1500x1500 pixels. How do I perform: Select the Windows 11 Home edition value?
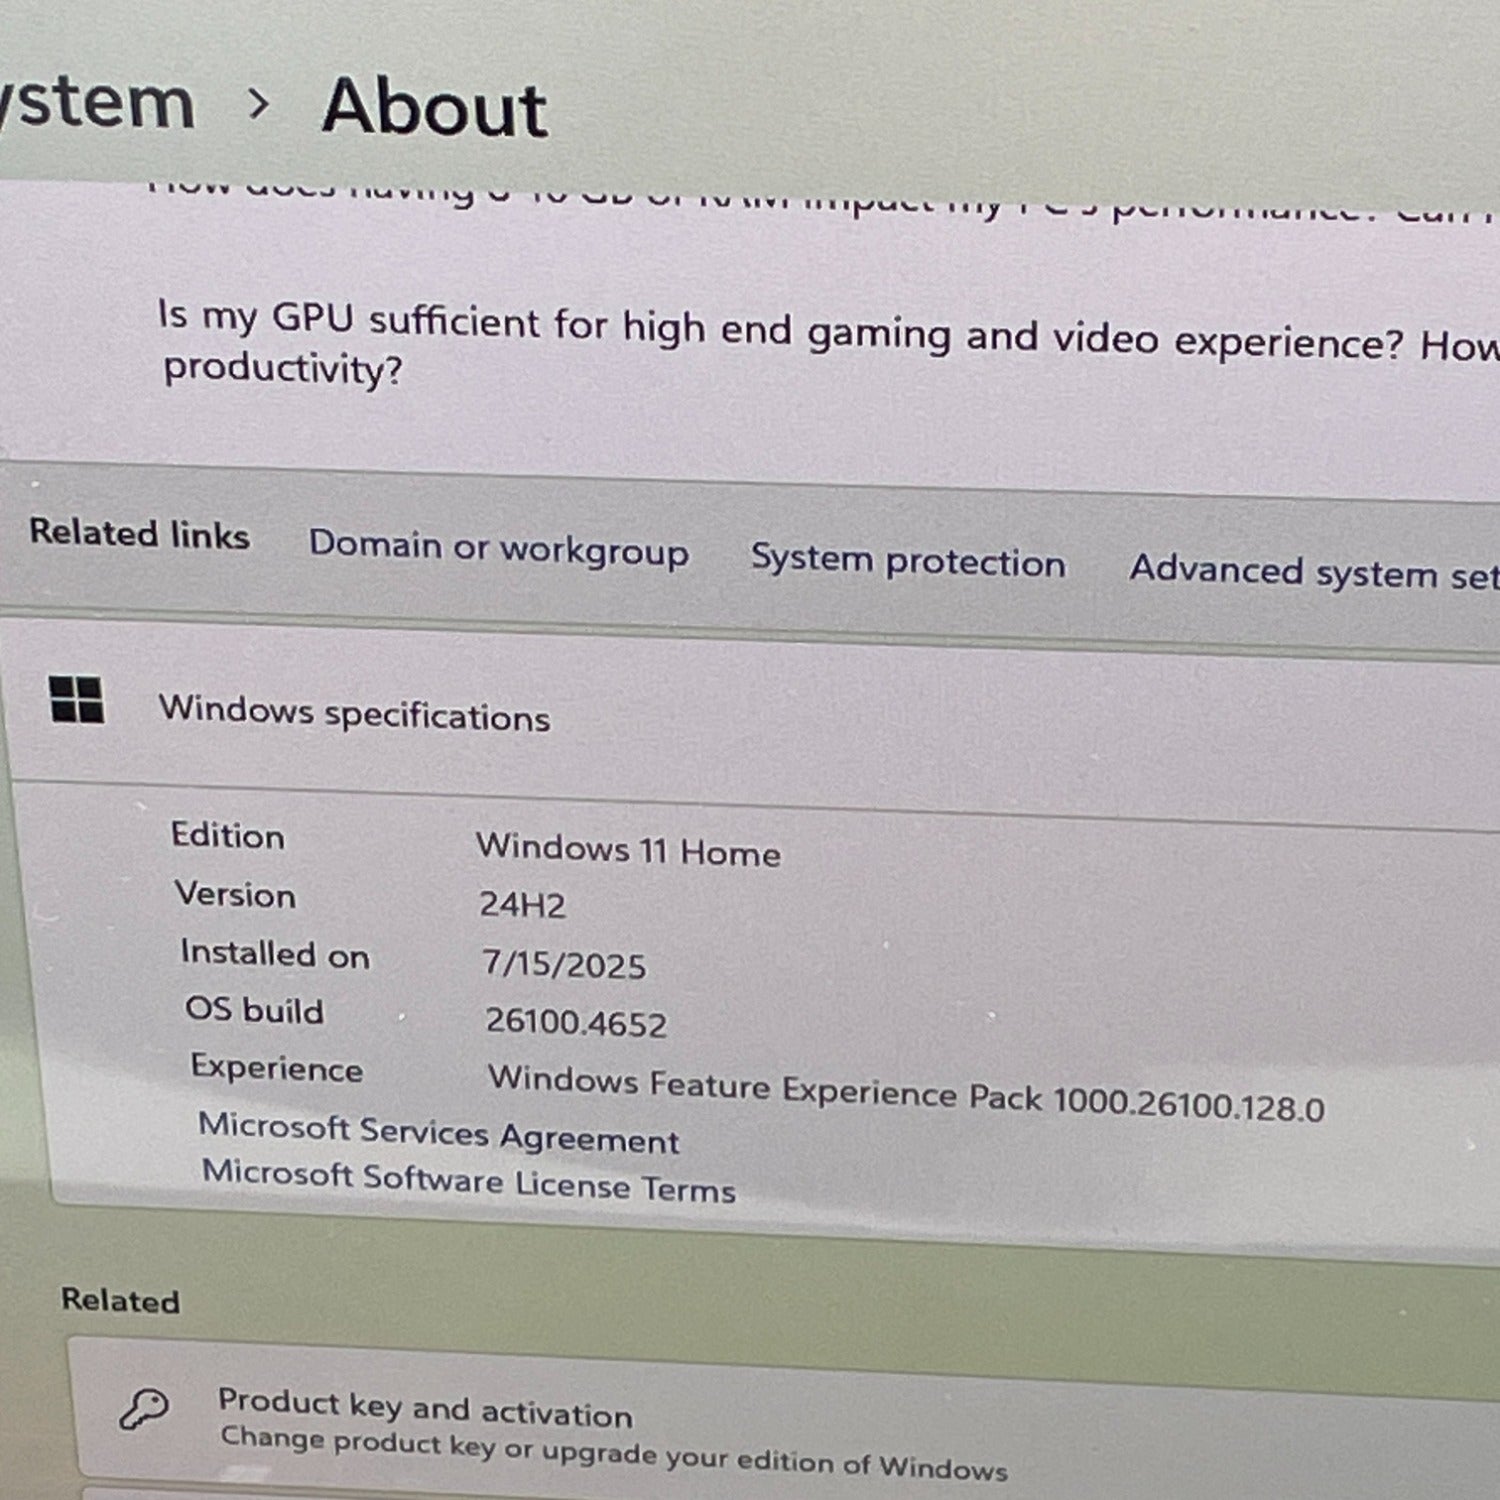(628, 850)
